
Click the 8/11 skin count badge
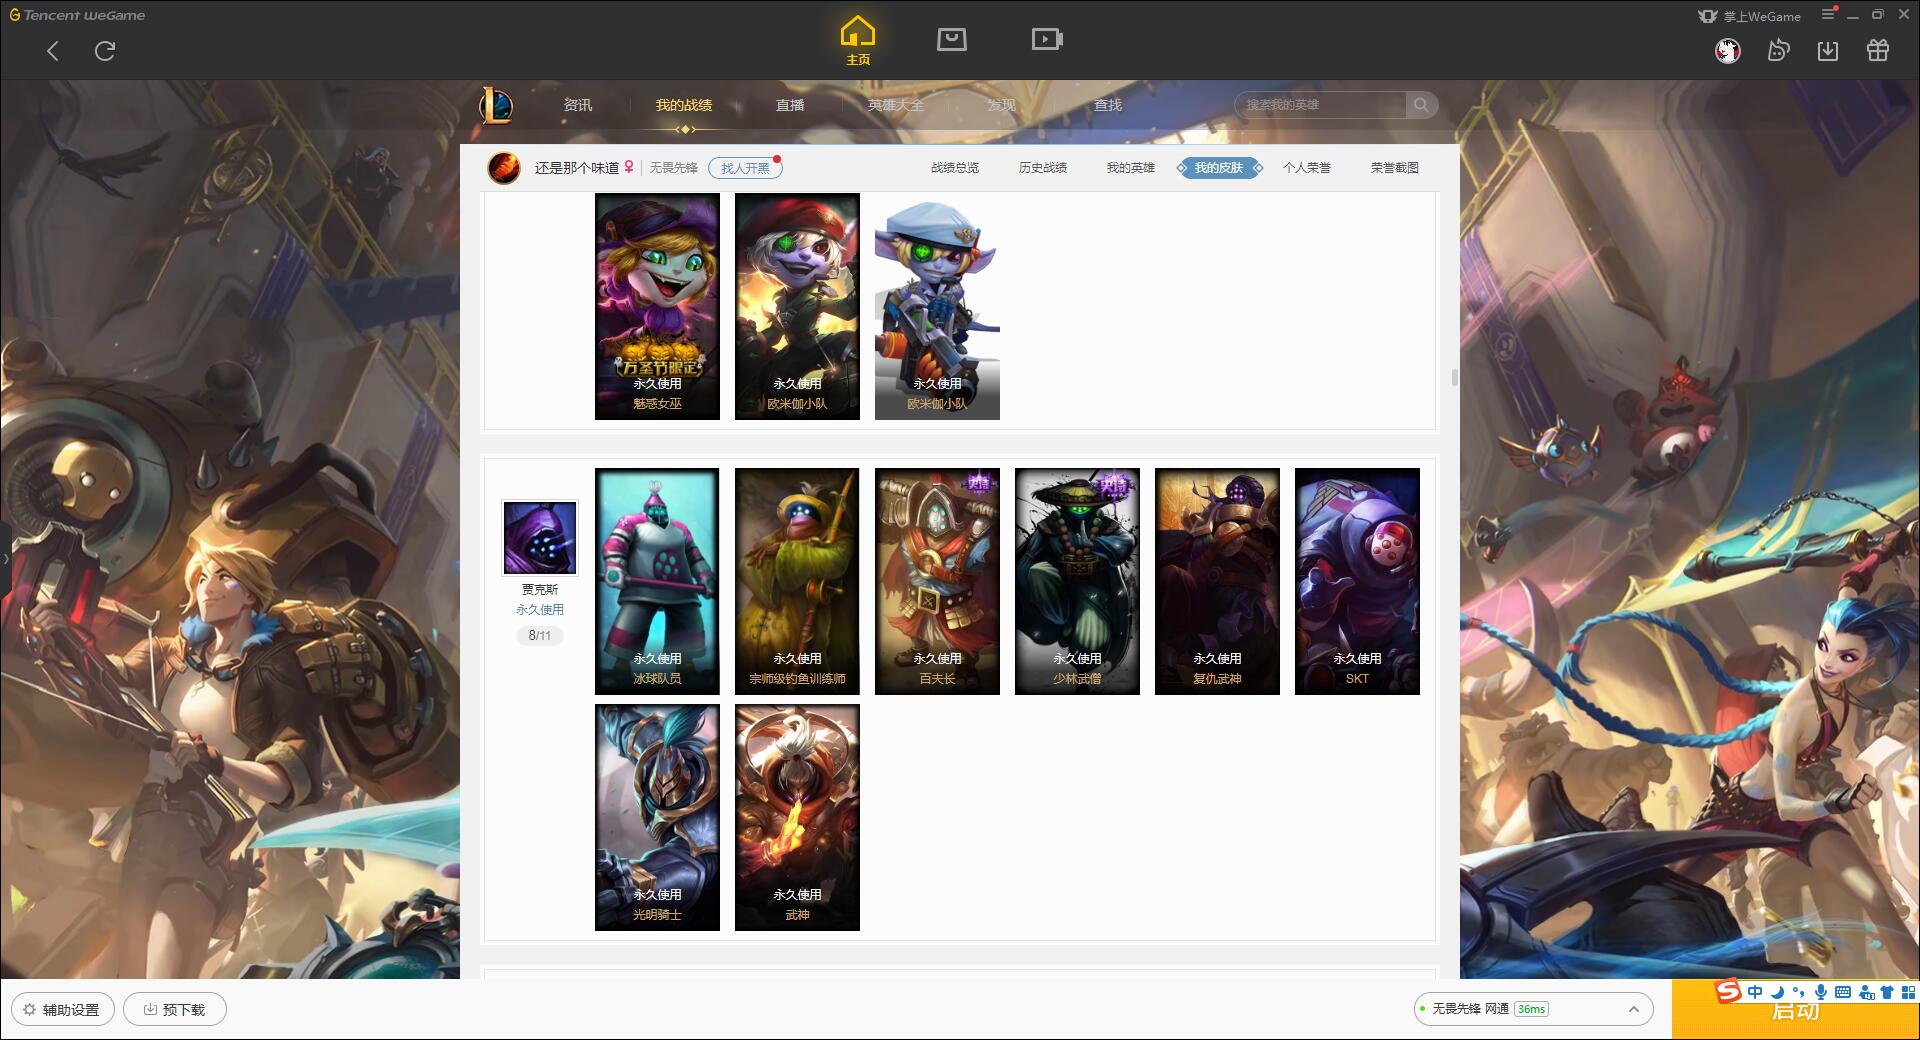pos(540,635)
